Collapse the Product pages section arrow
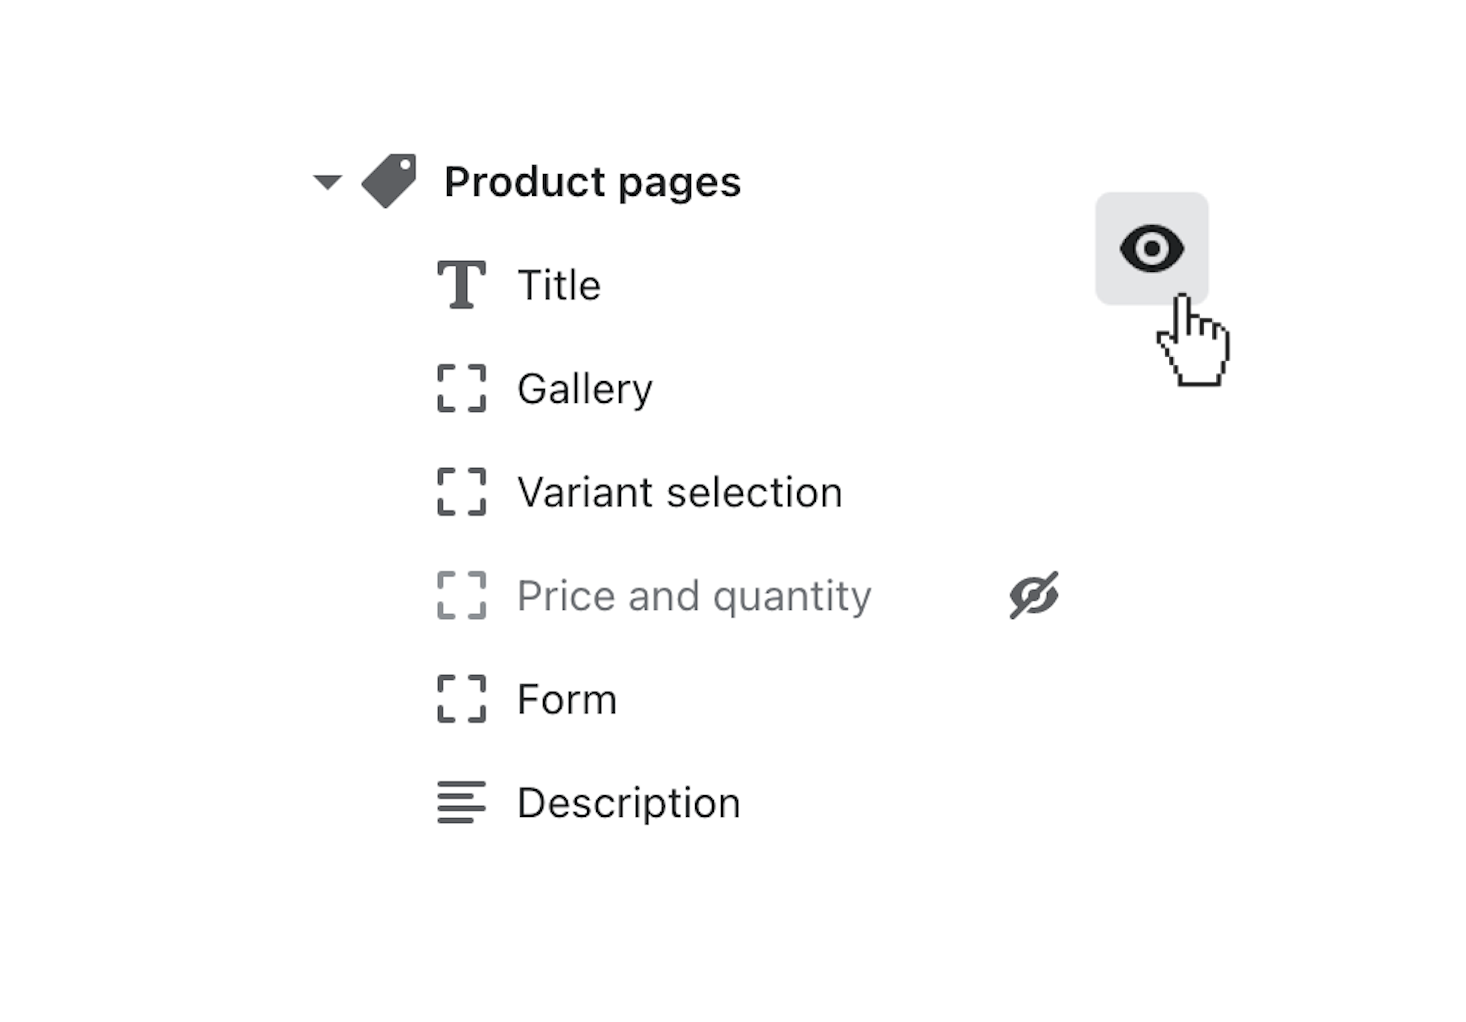 [x=327, y=181]
